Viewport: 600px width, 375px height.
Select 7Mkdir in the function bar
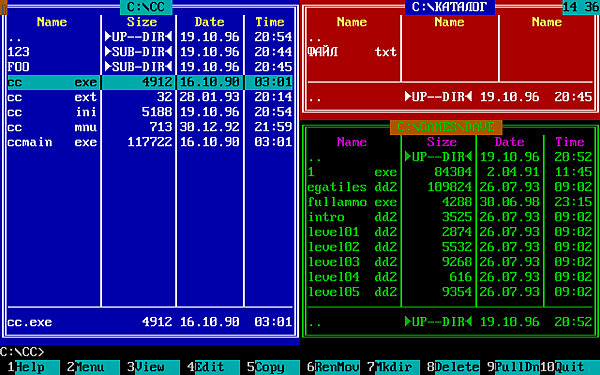click(390, 367)
